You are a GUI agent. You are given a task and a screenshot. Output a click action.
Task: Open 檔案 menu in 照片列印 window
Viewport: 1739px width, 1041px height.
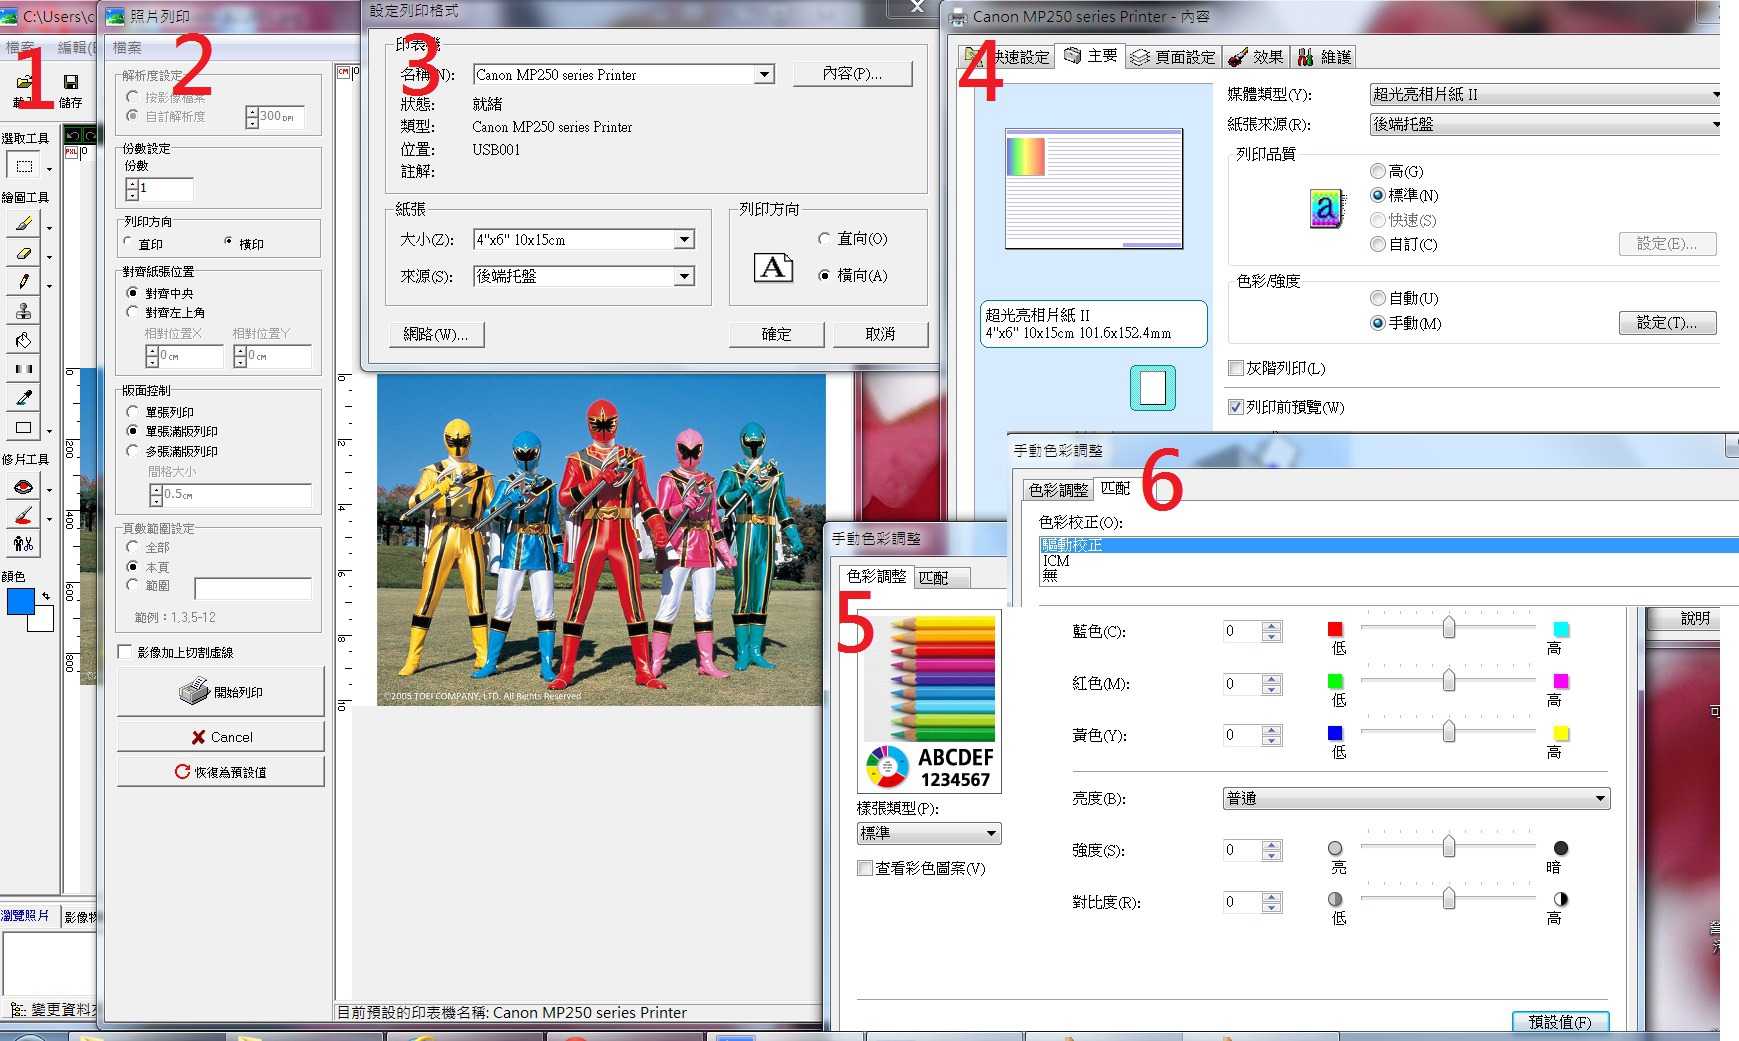[x=127, y=47]
